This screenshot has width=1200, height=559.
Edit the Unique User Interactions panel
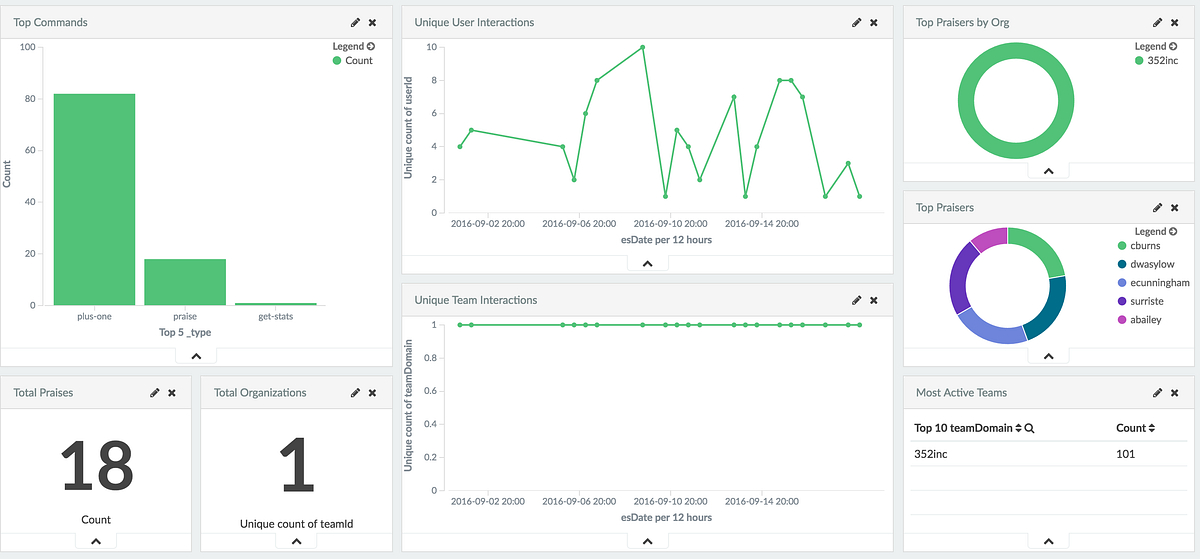tap(856, 22)
